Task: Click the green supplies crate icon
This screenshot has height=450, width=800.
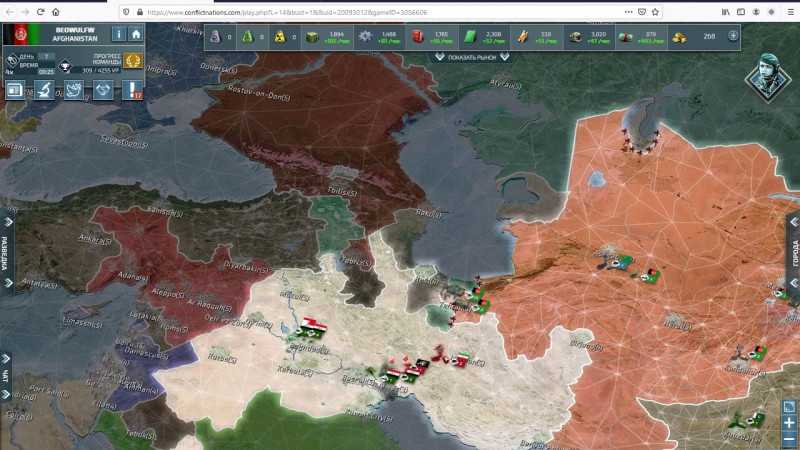Action: coord(312,37)
